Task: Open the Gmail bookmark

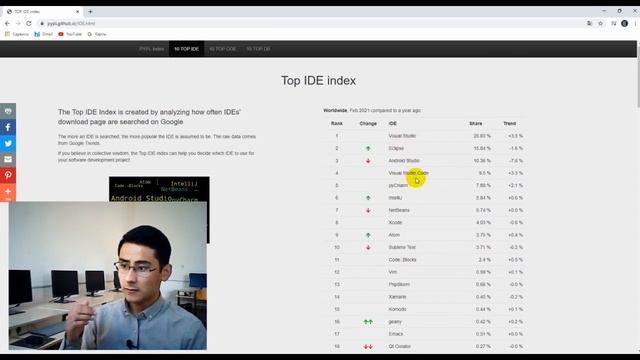Action: pos(43,34)
